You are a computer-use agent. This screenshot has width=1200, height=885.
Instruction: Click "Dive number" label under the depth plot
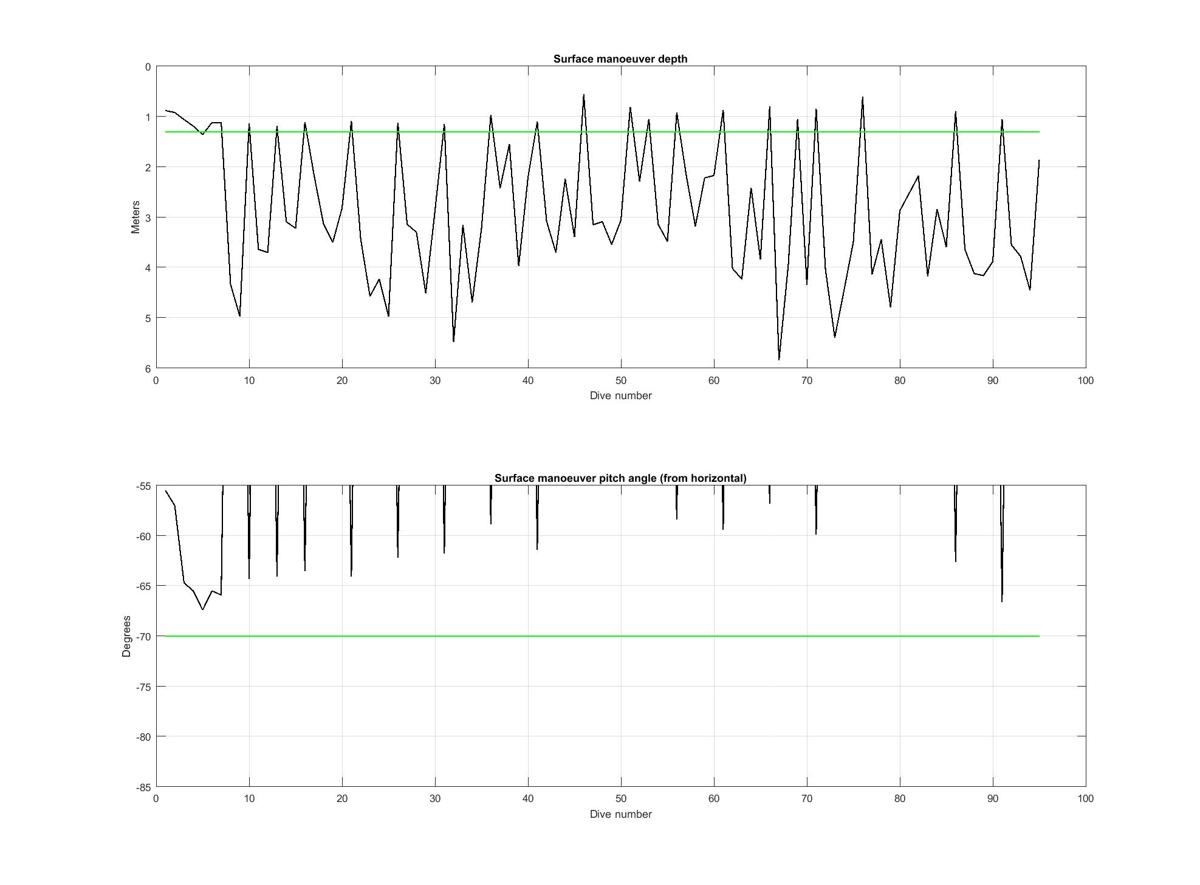[x=620, y=395]
